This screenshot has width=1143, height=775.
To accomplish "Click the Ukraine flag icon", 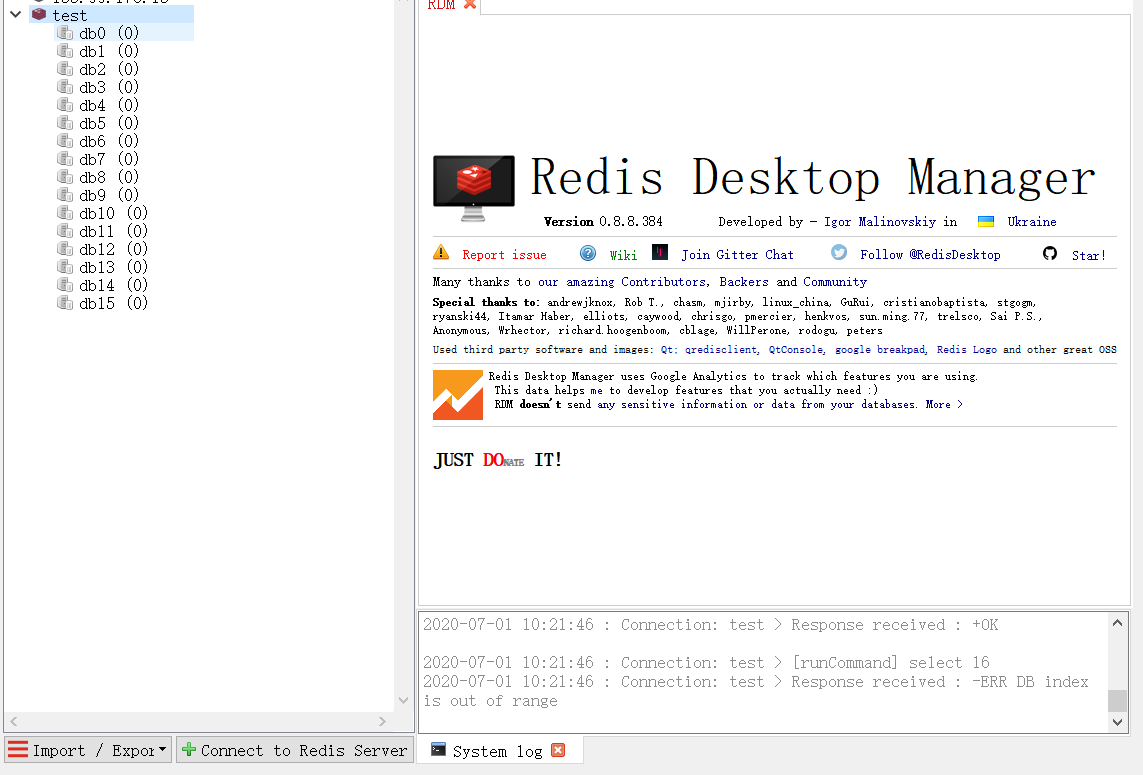I will pos(986,222).
